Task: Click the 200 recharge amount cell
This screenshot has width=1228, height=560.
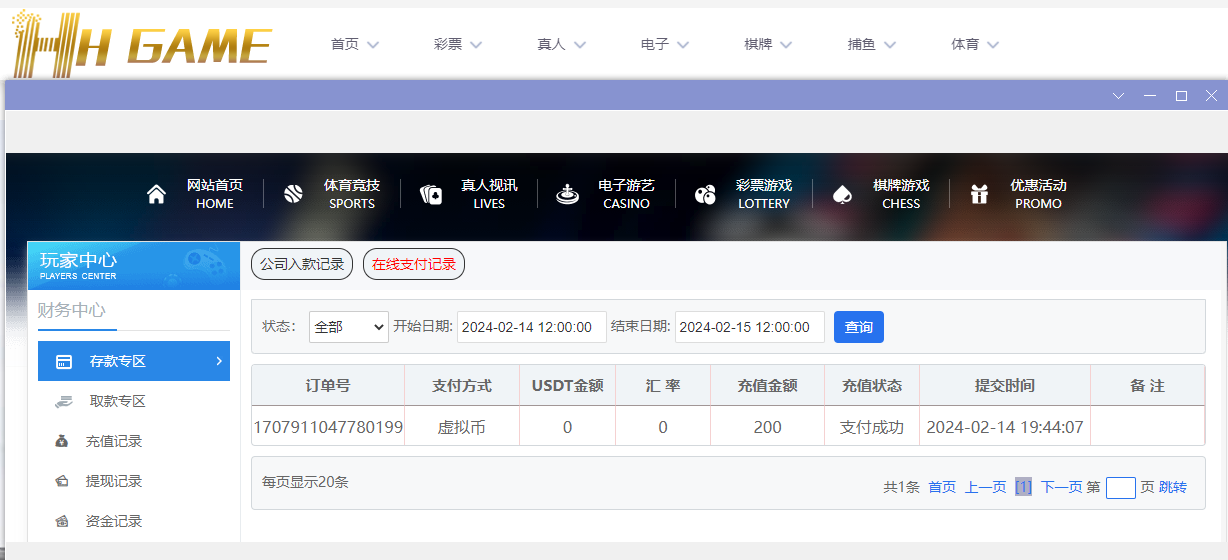Action: (x=768, y=427)
